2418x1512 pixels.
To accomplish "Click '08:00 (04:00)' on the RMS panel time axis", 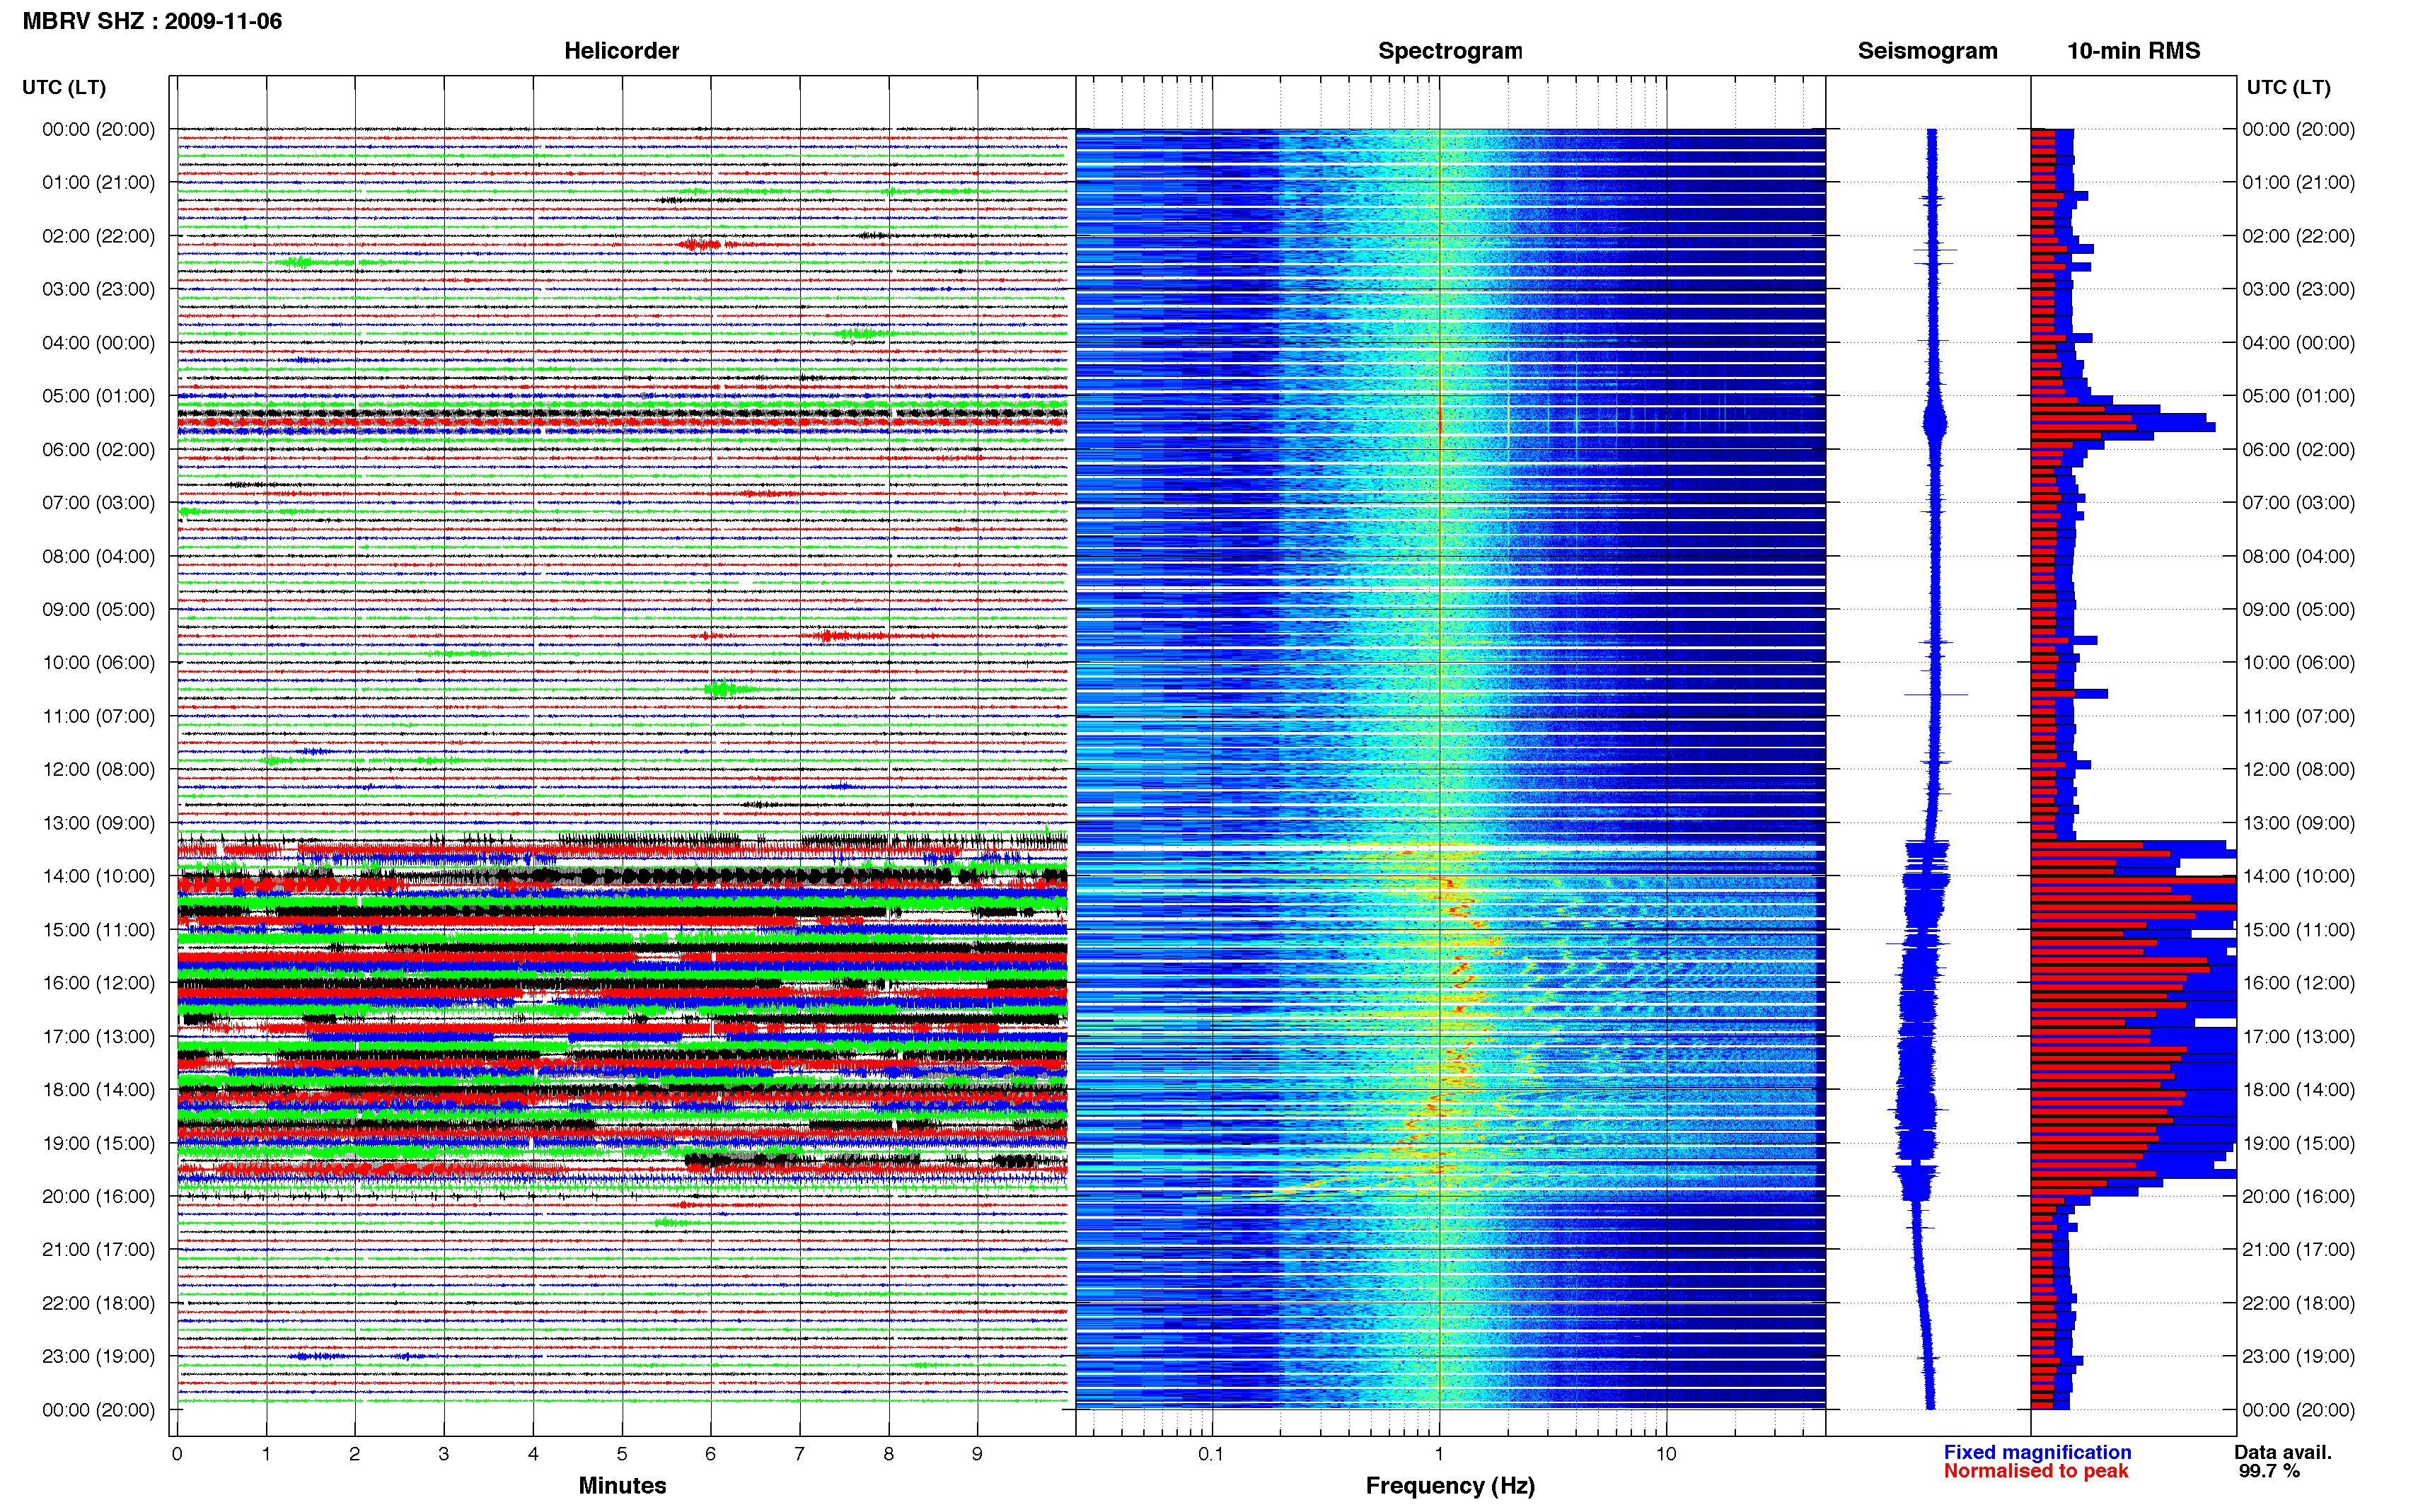I will pyautogui.click(x=2298, y=556).
